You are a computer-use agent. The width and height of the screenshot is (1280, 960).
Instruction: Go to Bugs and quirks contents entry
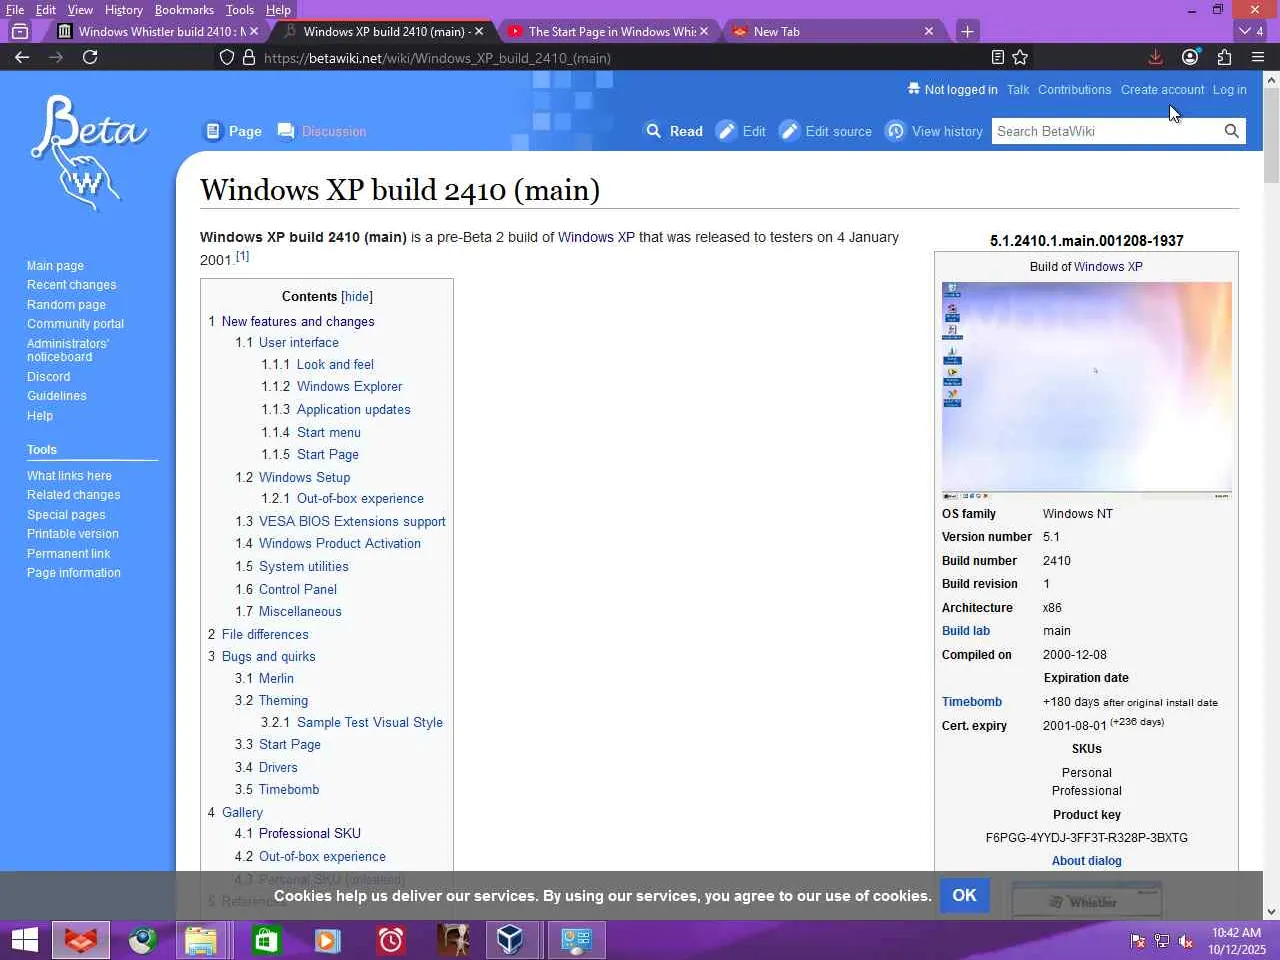coord(268,656)
